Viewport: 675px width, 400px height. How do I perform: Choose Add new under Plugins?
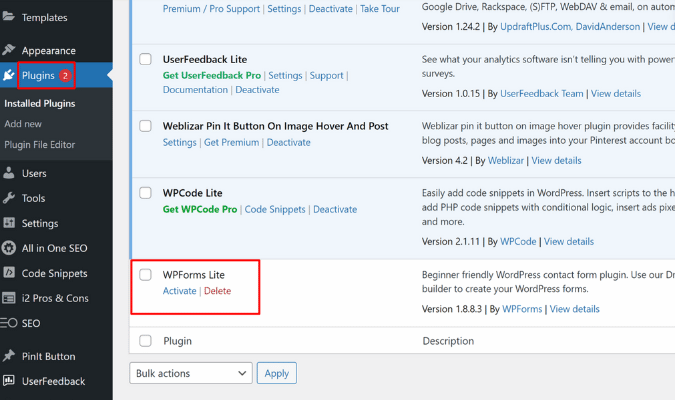click(23, 124)
